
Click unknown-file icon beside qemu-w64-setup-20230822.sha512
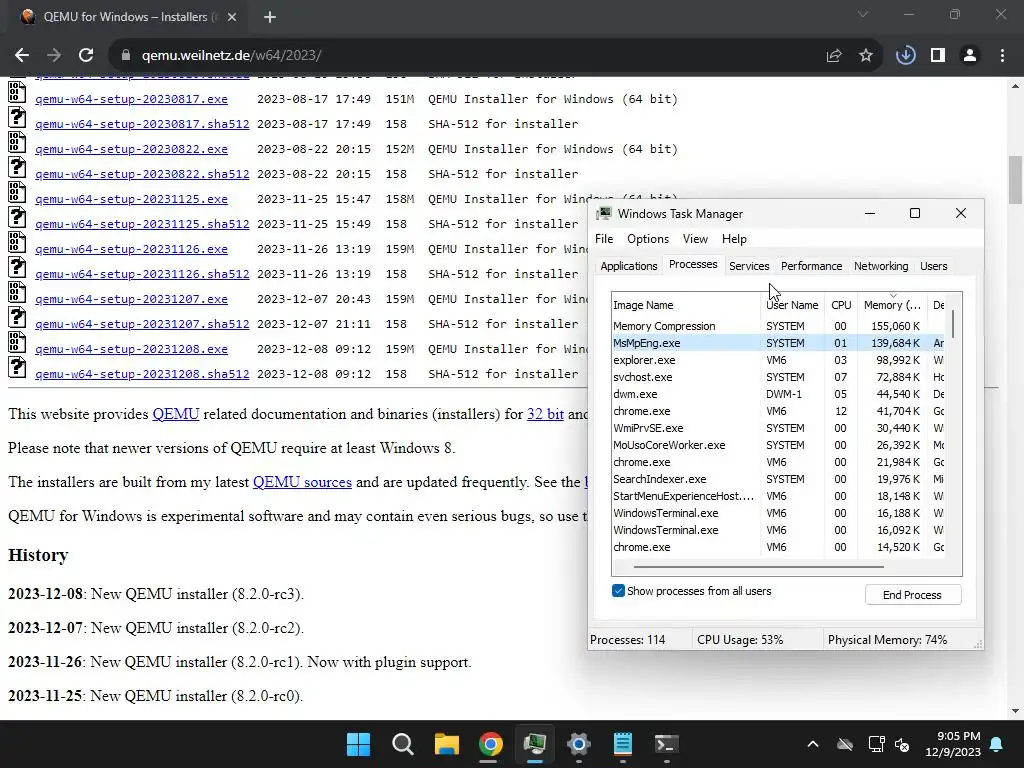[17, 167]
